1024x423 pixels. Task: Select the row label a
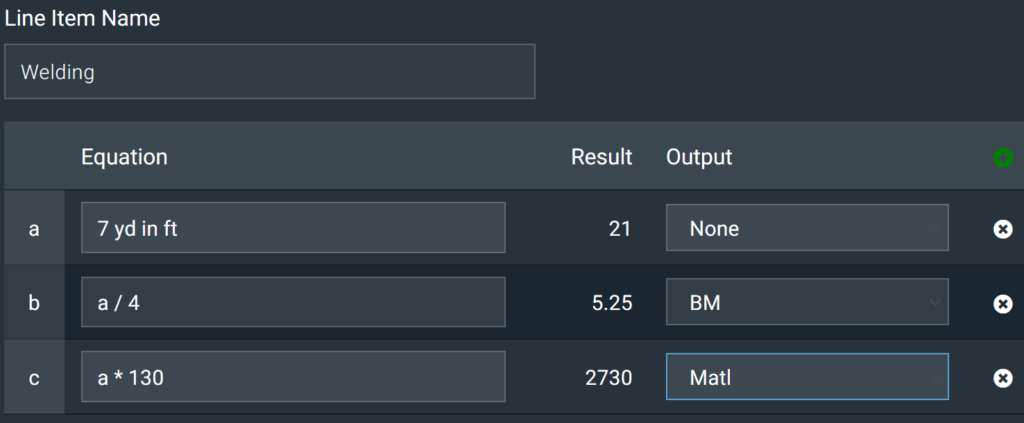[x=34, y=228]
